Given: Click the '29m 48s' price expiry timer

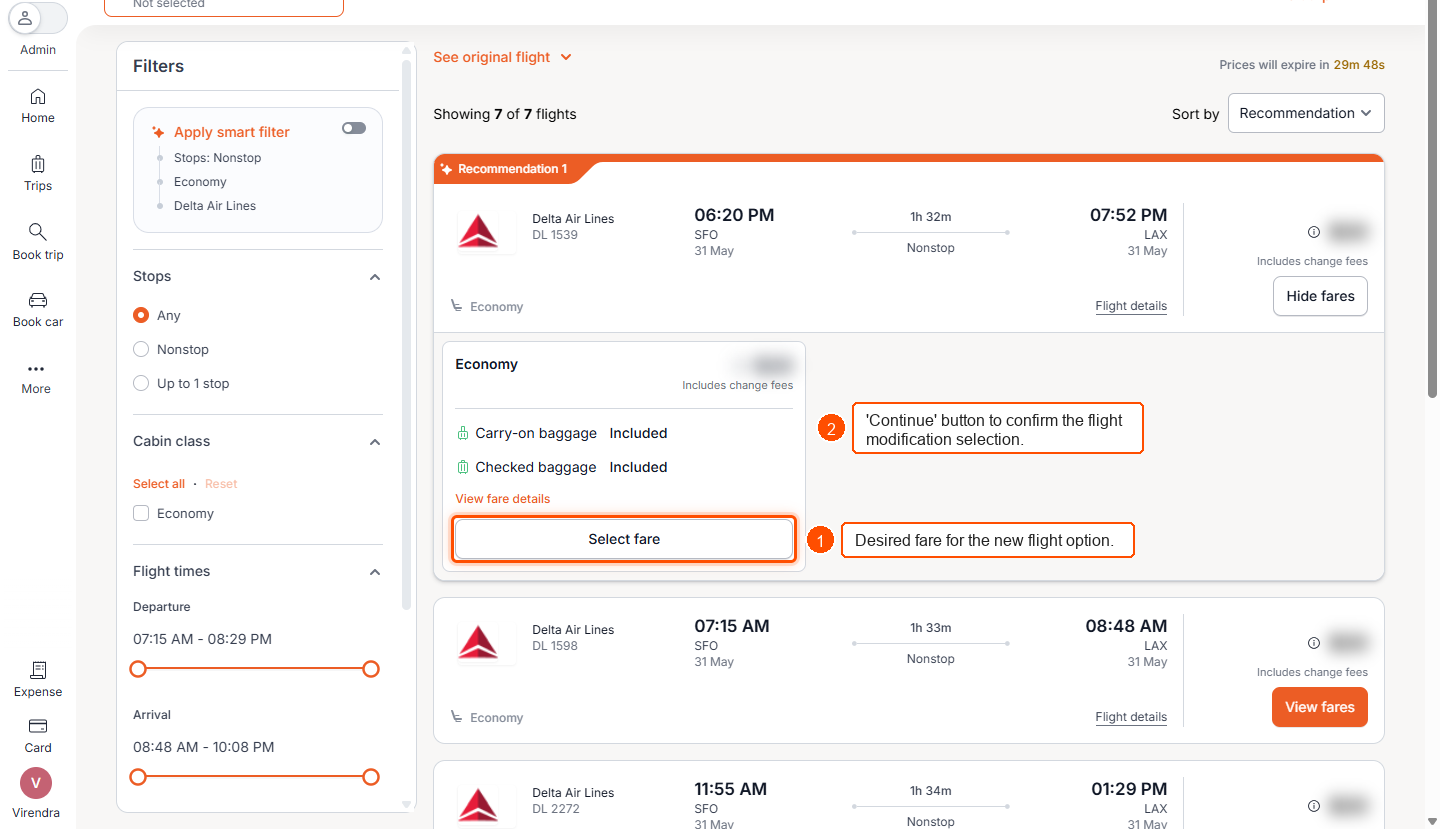Looking at the screenshot, I should coord(1359,65).
